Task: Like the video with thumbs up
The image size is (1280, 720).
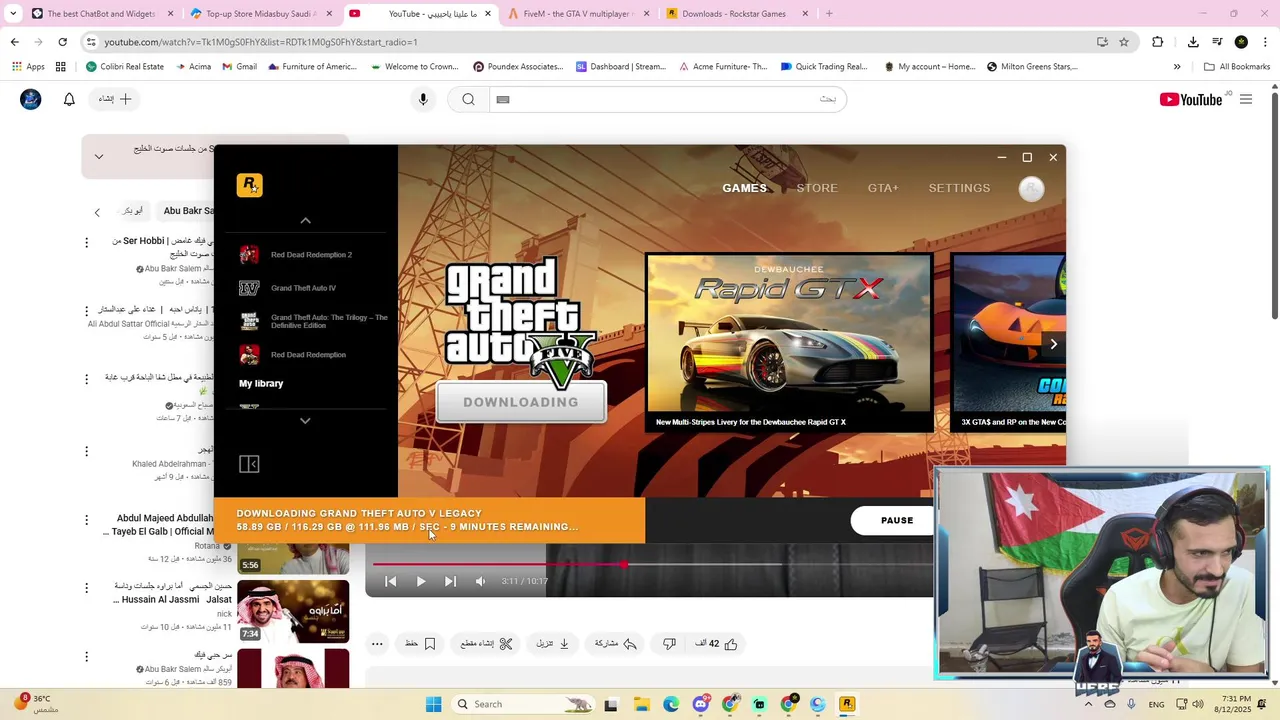Action: 716,644
